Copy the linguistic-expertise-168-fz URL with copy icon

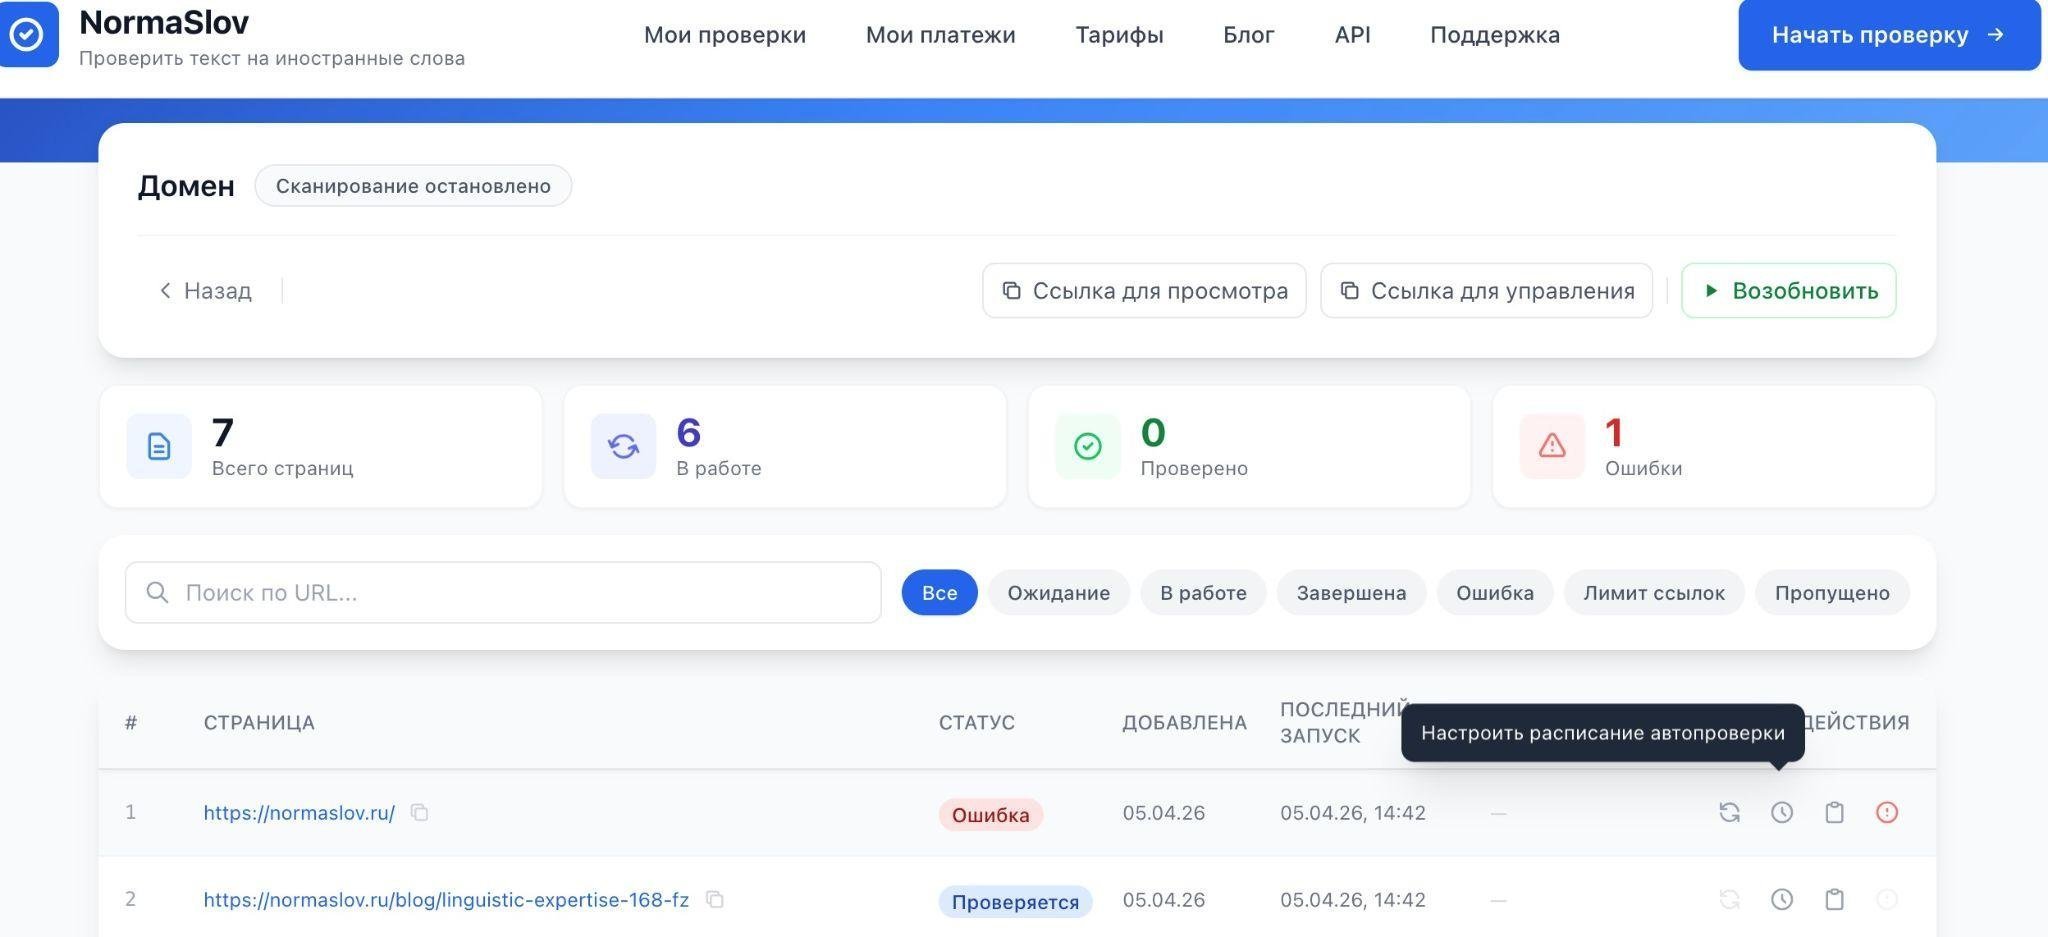click(714, 899)
